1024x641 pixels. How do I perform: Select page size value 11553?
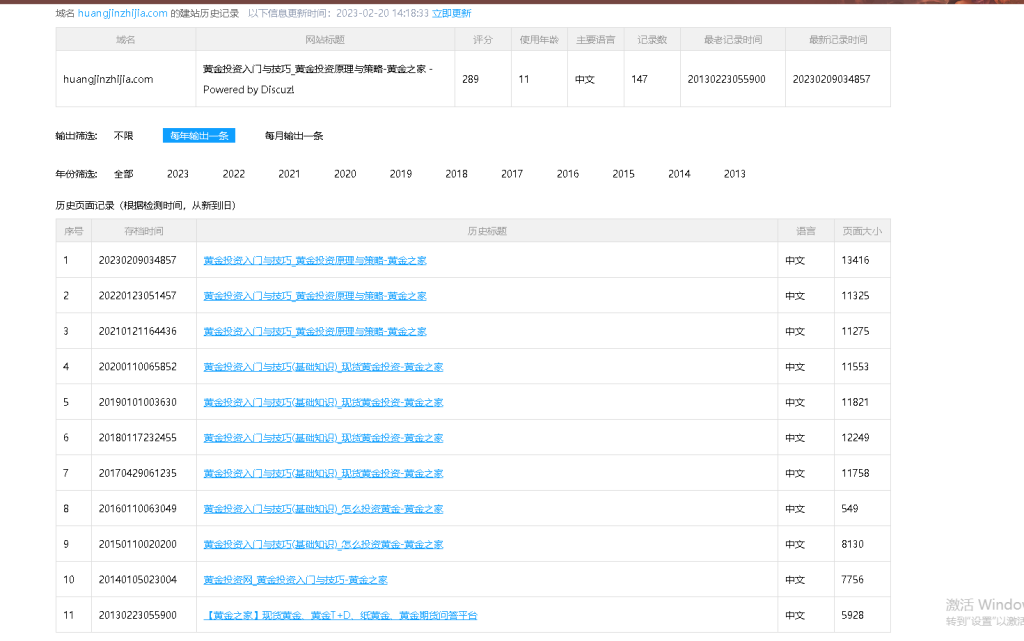click(x=856, y=367)
